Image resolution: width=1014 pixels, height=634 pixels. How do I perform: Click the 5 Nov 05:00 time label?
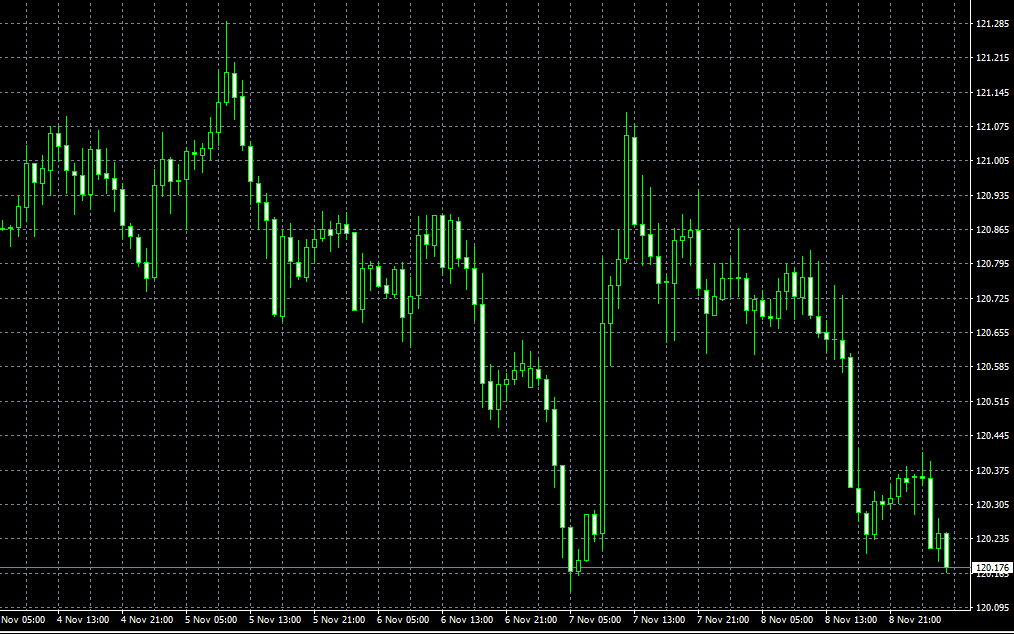pos(211,620)
